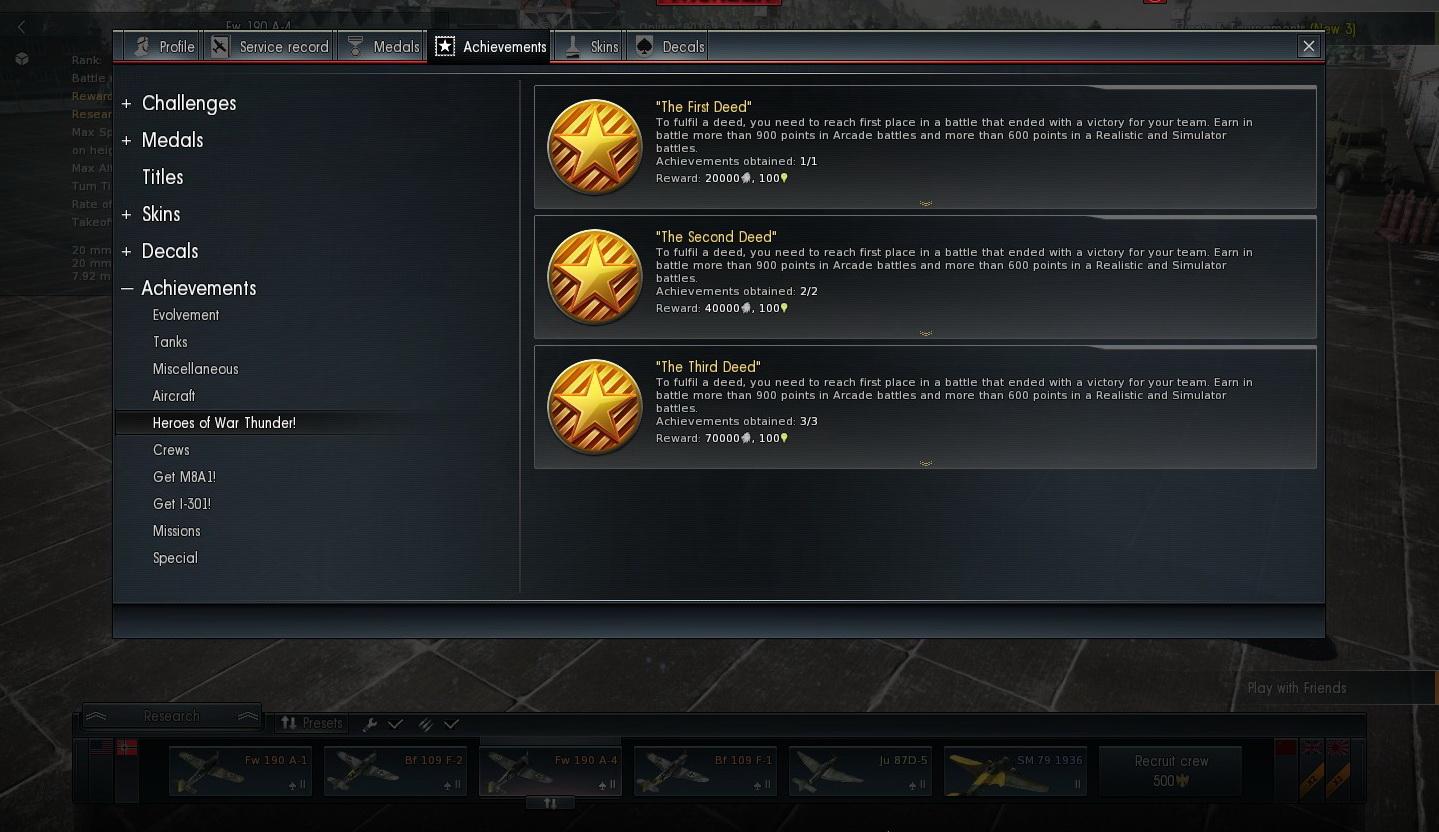Switch to the Service record tab
1439x832 pixels.
[x=270, y=47]
